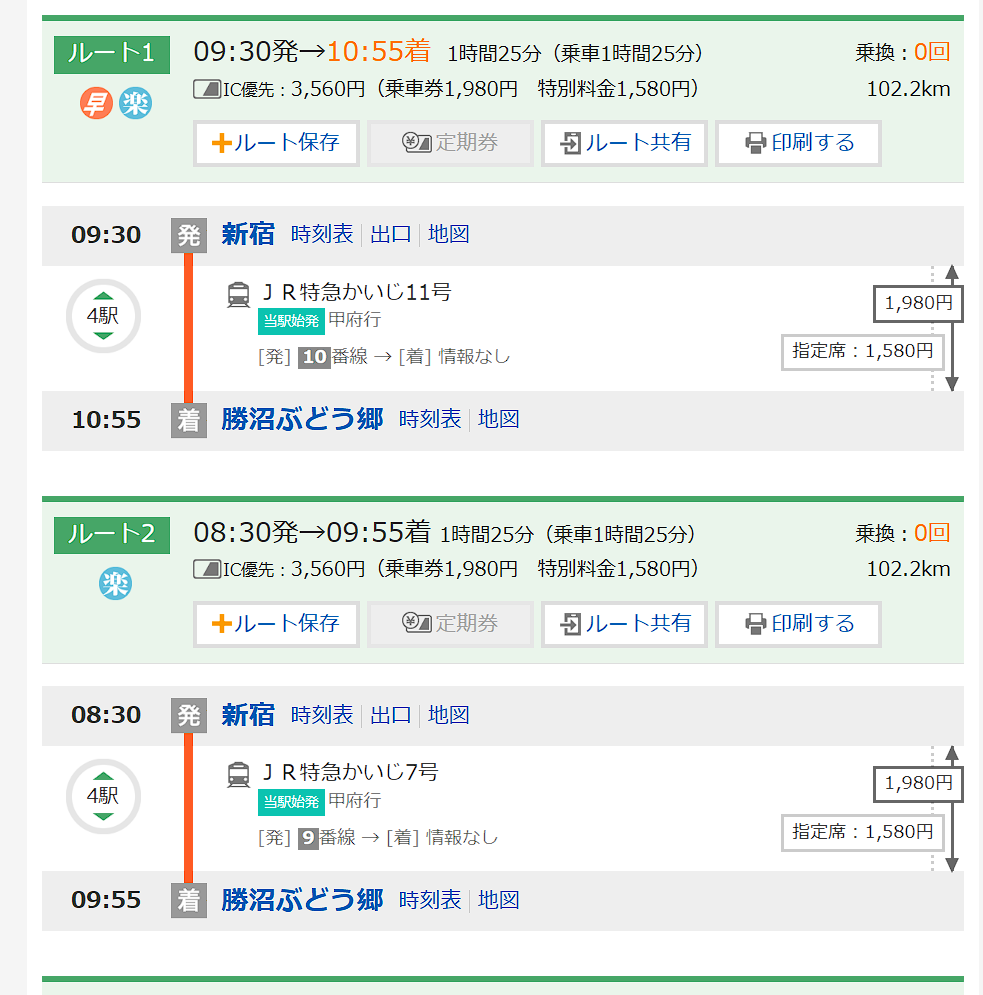Click the 定期券 button in Route 1

(450, 143)
